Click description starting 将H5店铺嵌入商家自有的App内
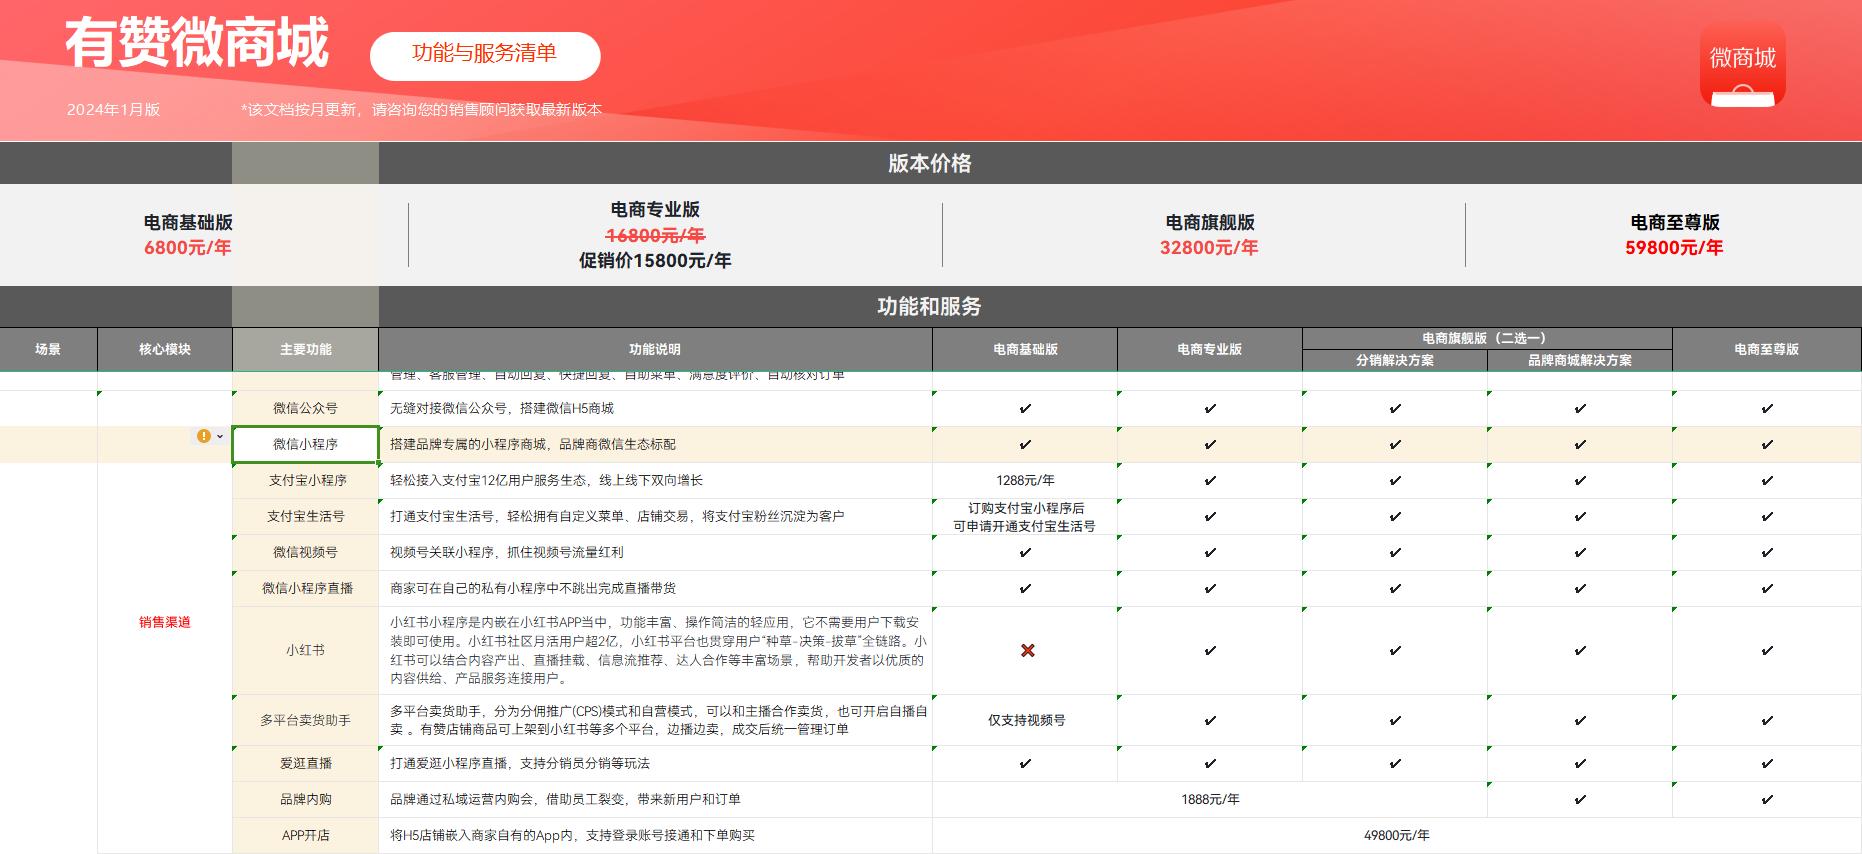Image resolution: width=1862 pixels, height=854 pixels. click(572, 835)
